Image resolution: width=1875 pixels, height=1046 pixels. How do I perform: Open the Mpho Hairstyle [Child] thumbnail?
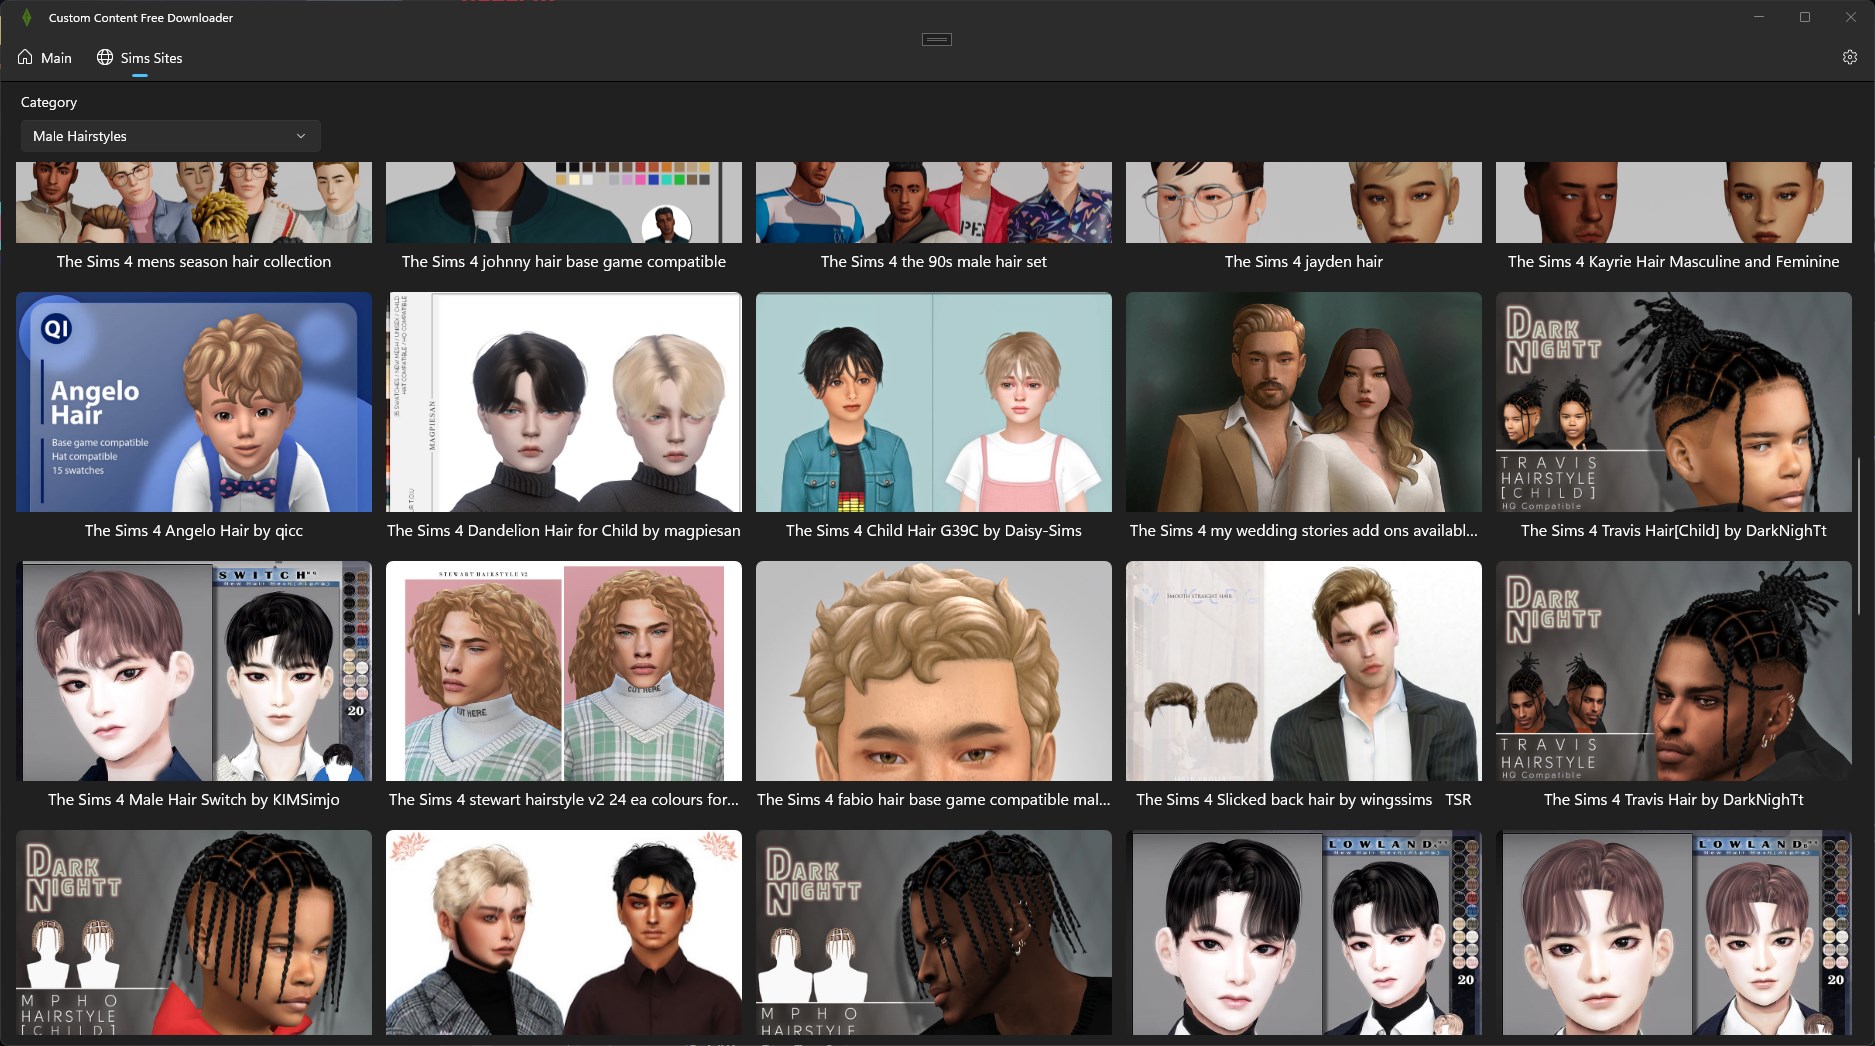194,932
